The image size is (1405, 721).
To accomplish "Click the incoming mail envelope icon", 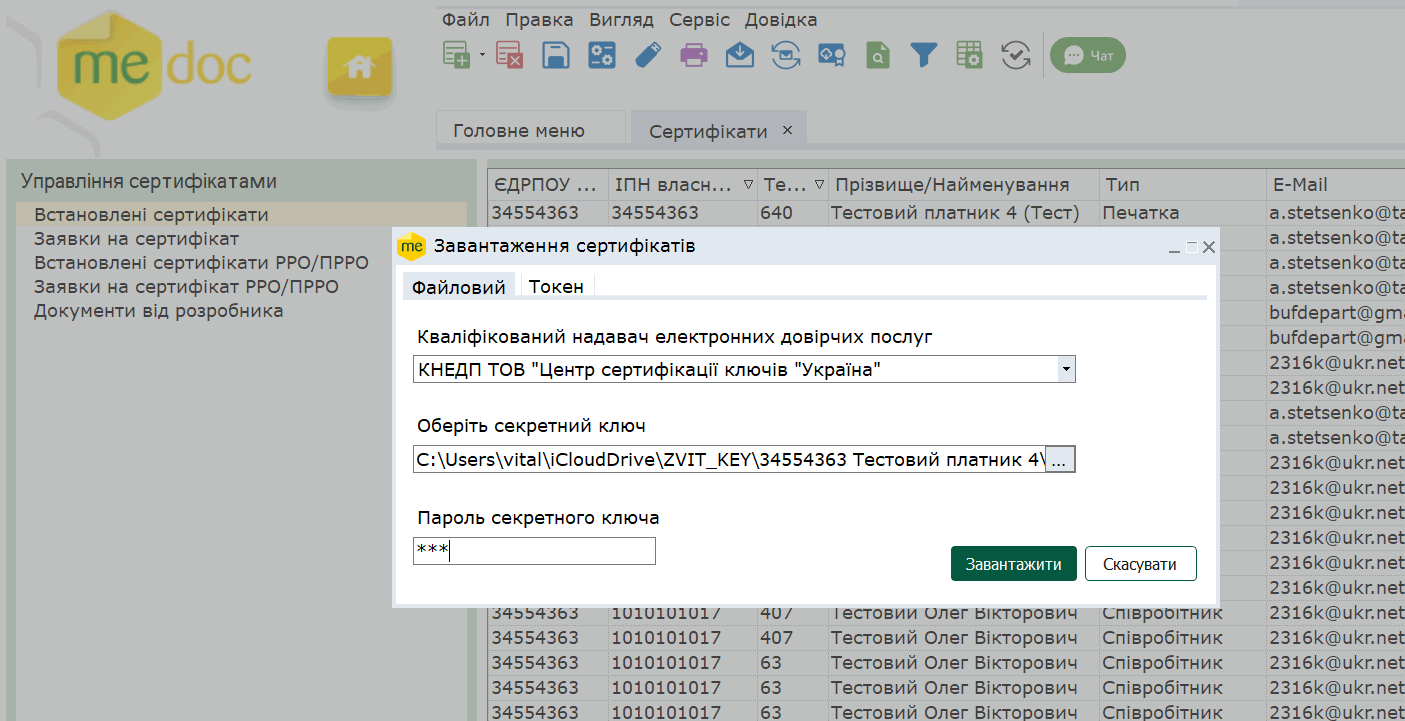I will [x=740, y=55].
